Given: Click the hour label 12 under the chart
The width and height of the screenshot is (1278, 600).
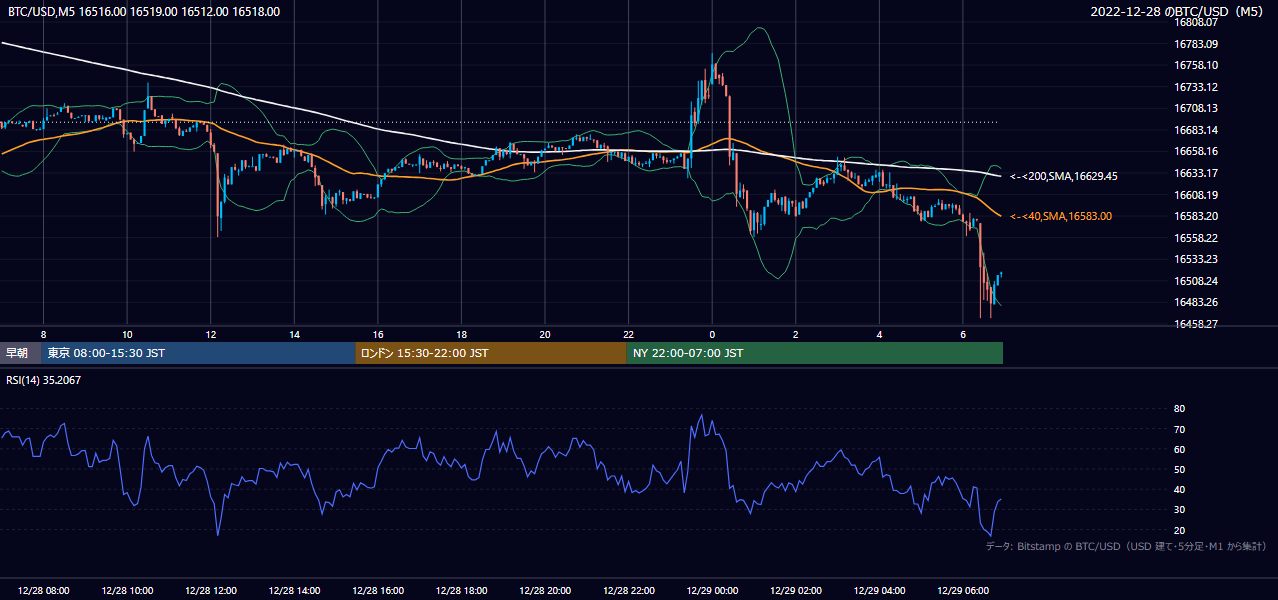Looking at the screenshot, I should (210, 334).
